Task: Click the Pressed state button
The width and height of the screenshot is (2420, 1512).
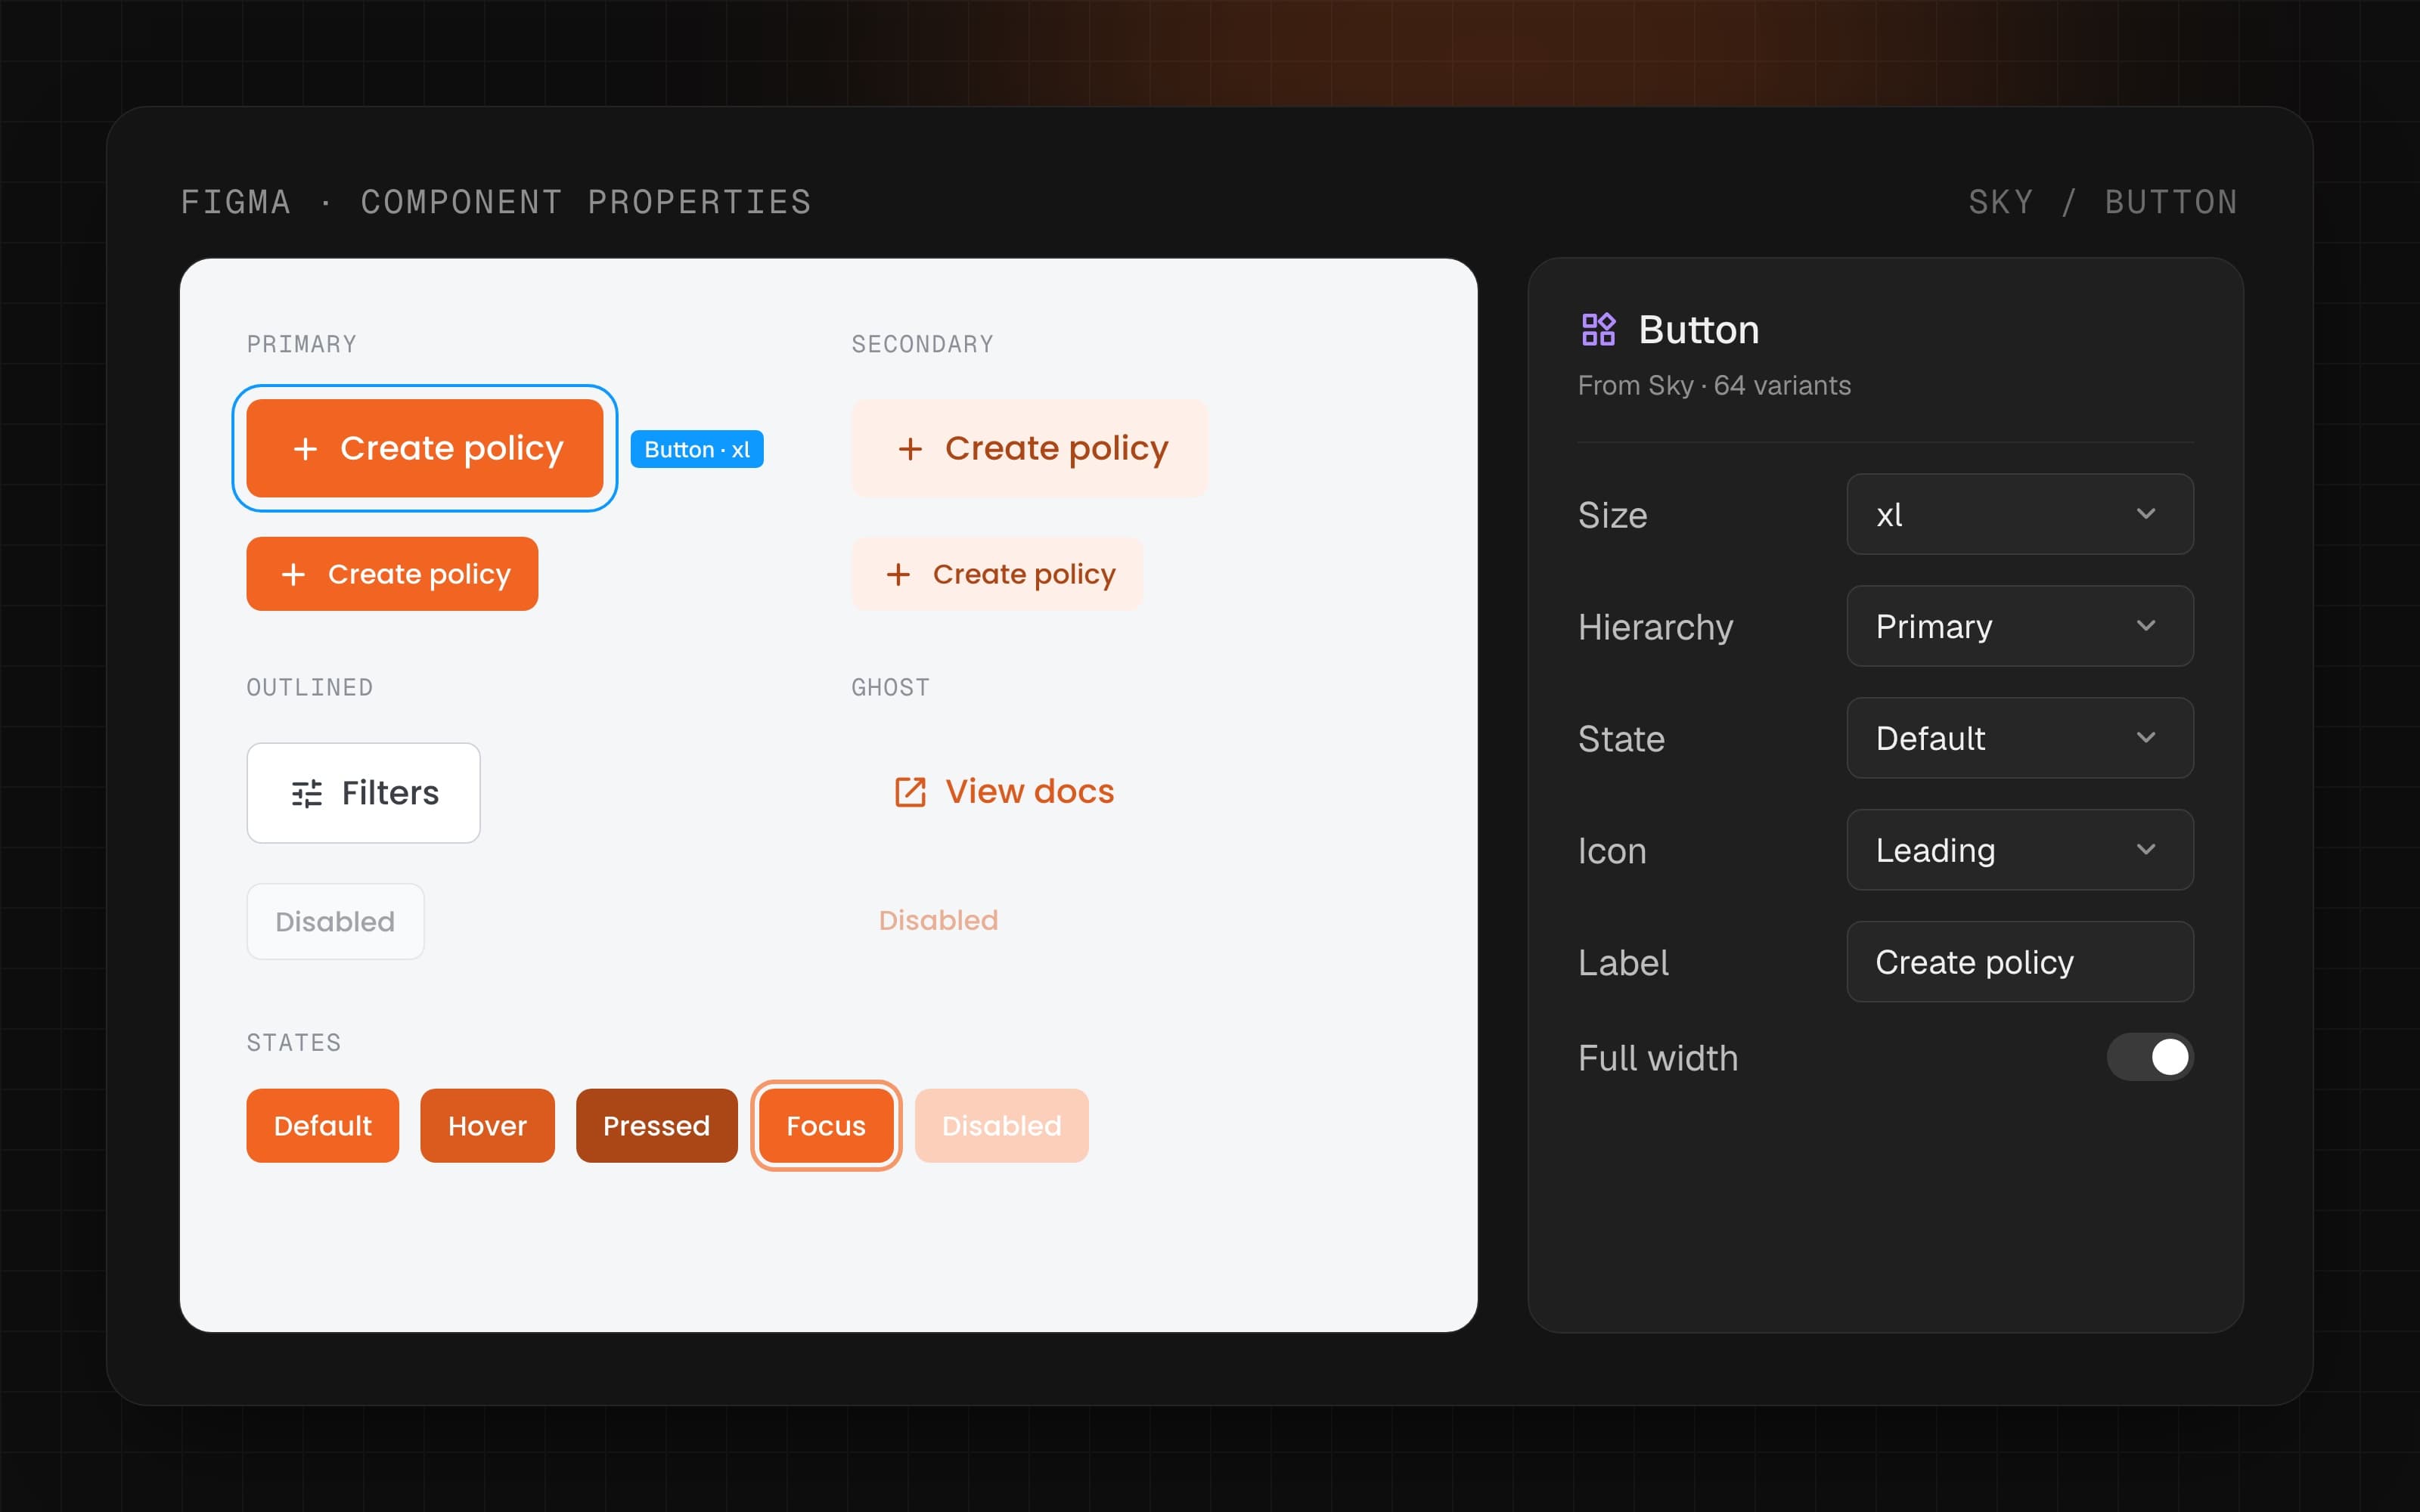Action: pyautogui.click(x=657, y=1126)
